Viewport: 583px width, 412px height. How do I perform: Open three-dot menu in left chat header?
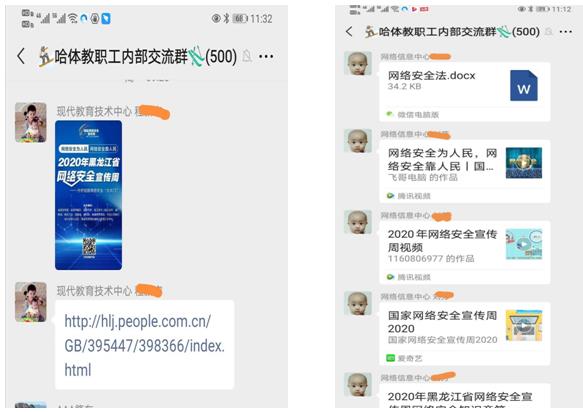(266, 57)
